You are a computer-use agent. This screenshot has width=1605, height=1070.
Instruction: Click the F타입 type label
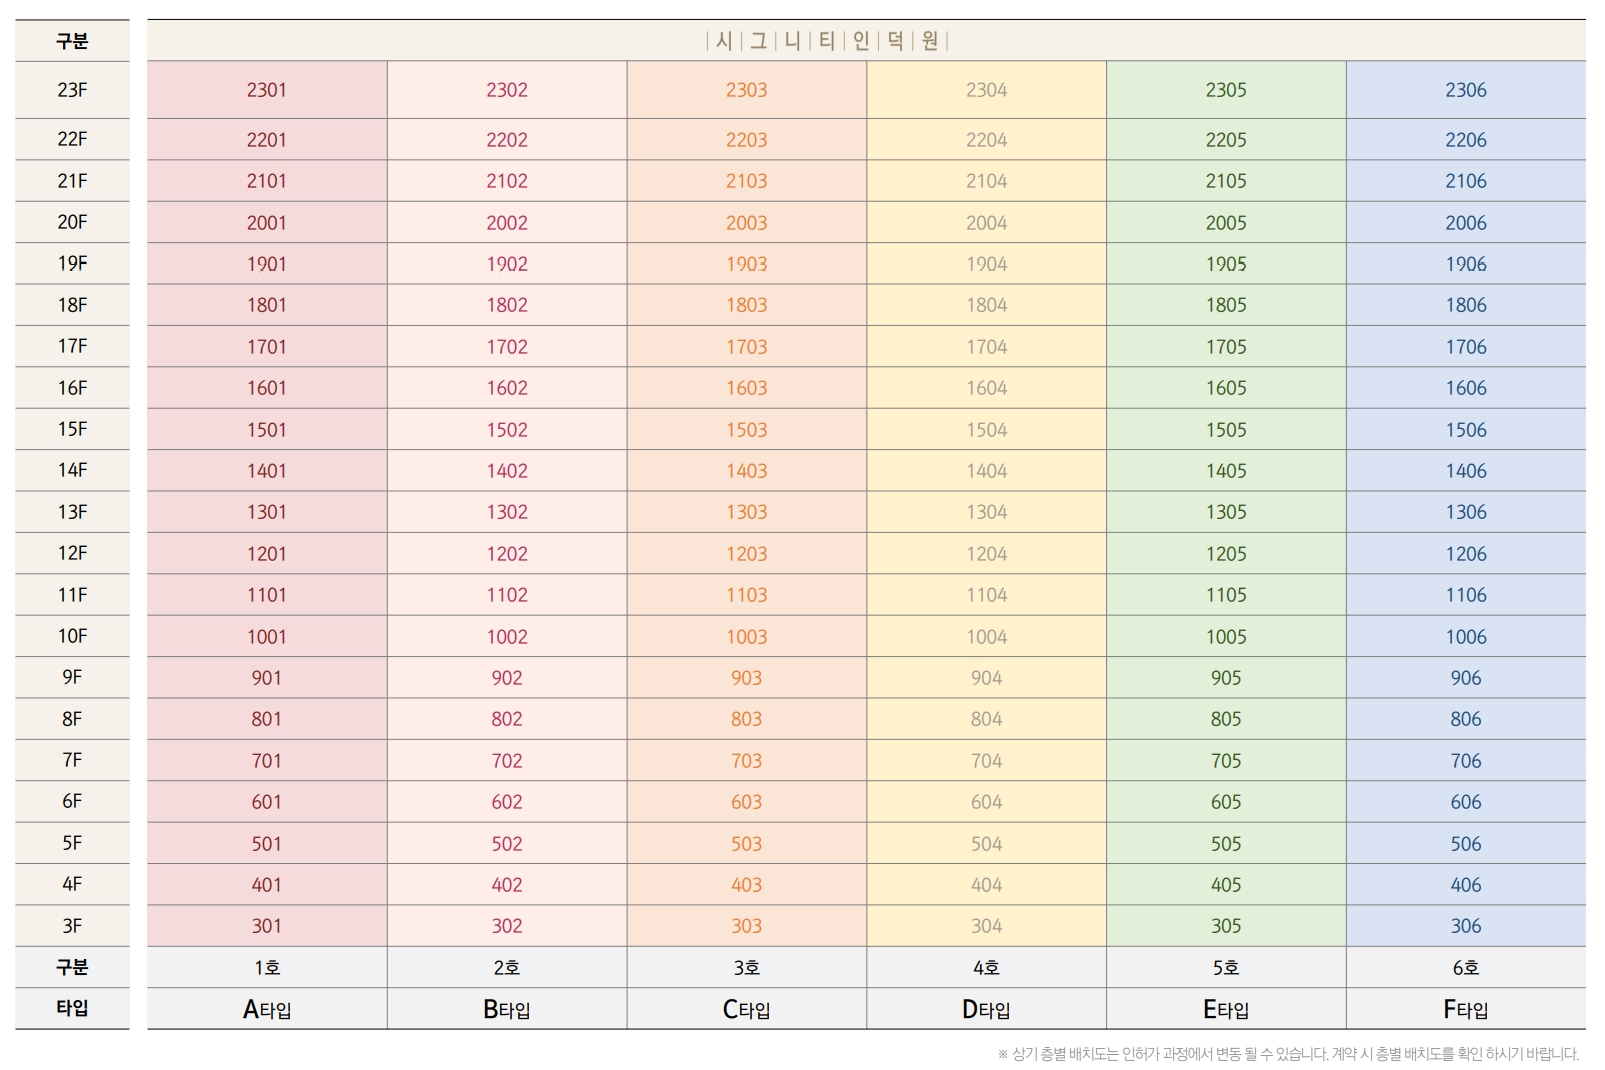click(1466, 1009)
